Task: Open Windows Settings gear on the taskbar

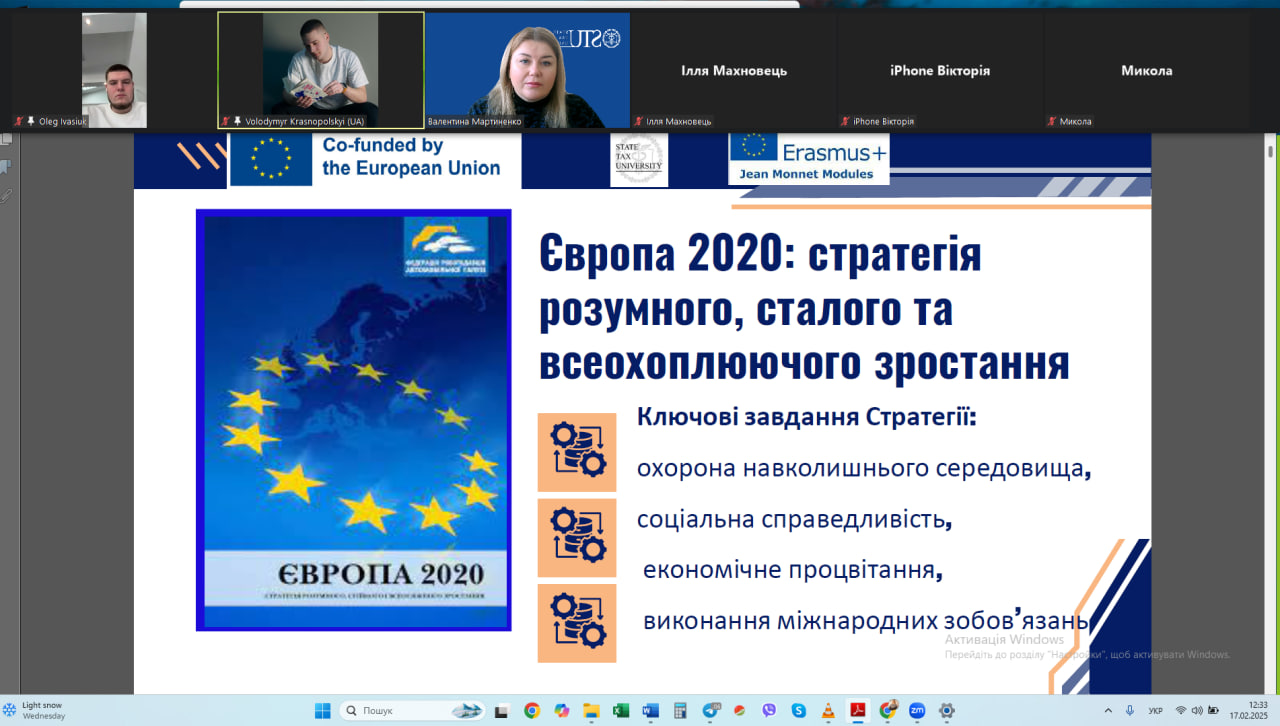Action: pos(946,711)
